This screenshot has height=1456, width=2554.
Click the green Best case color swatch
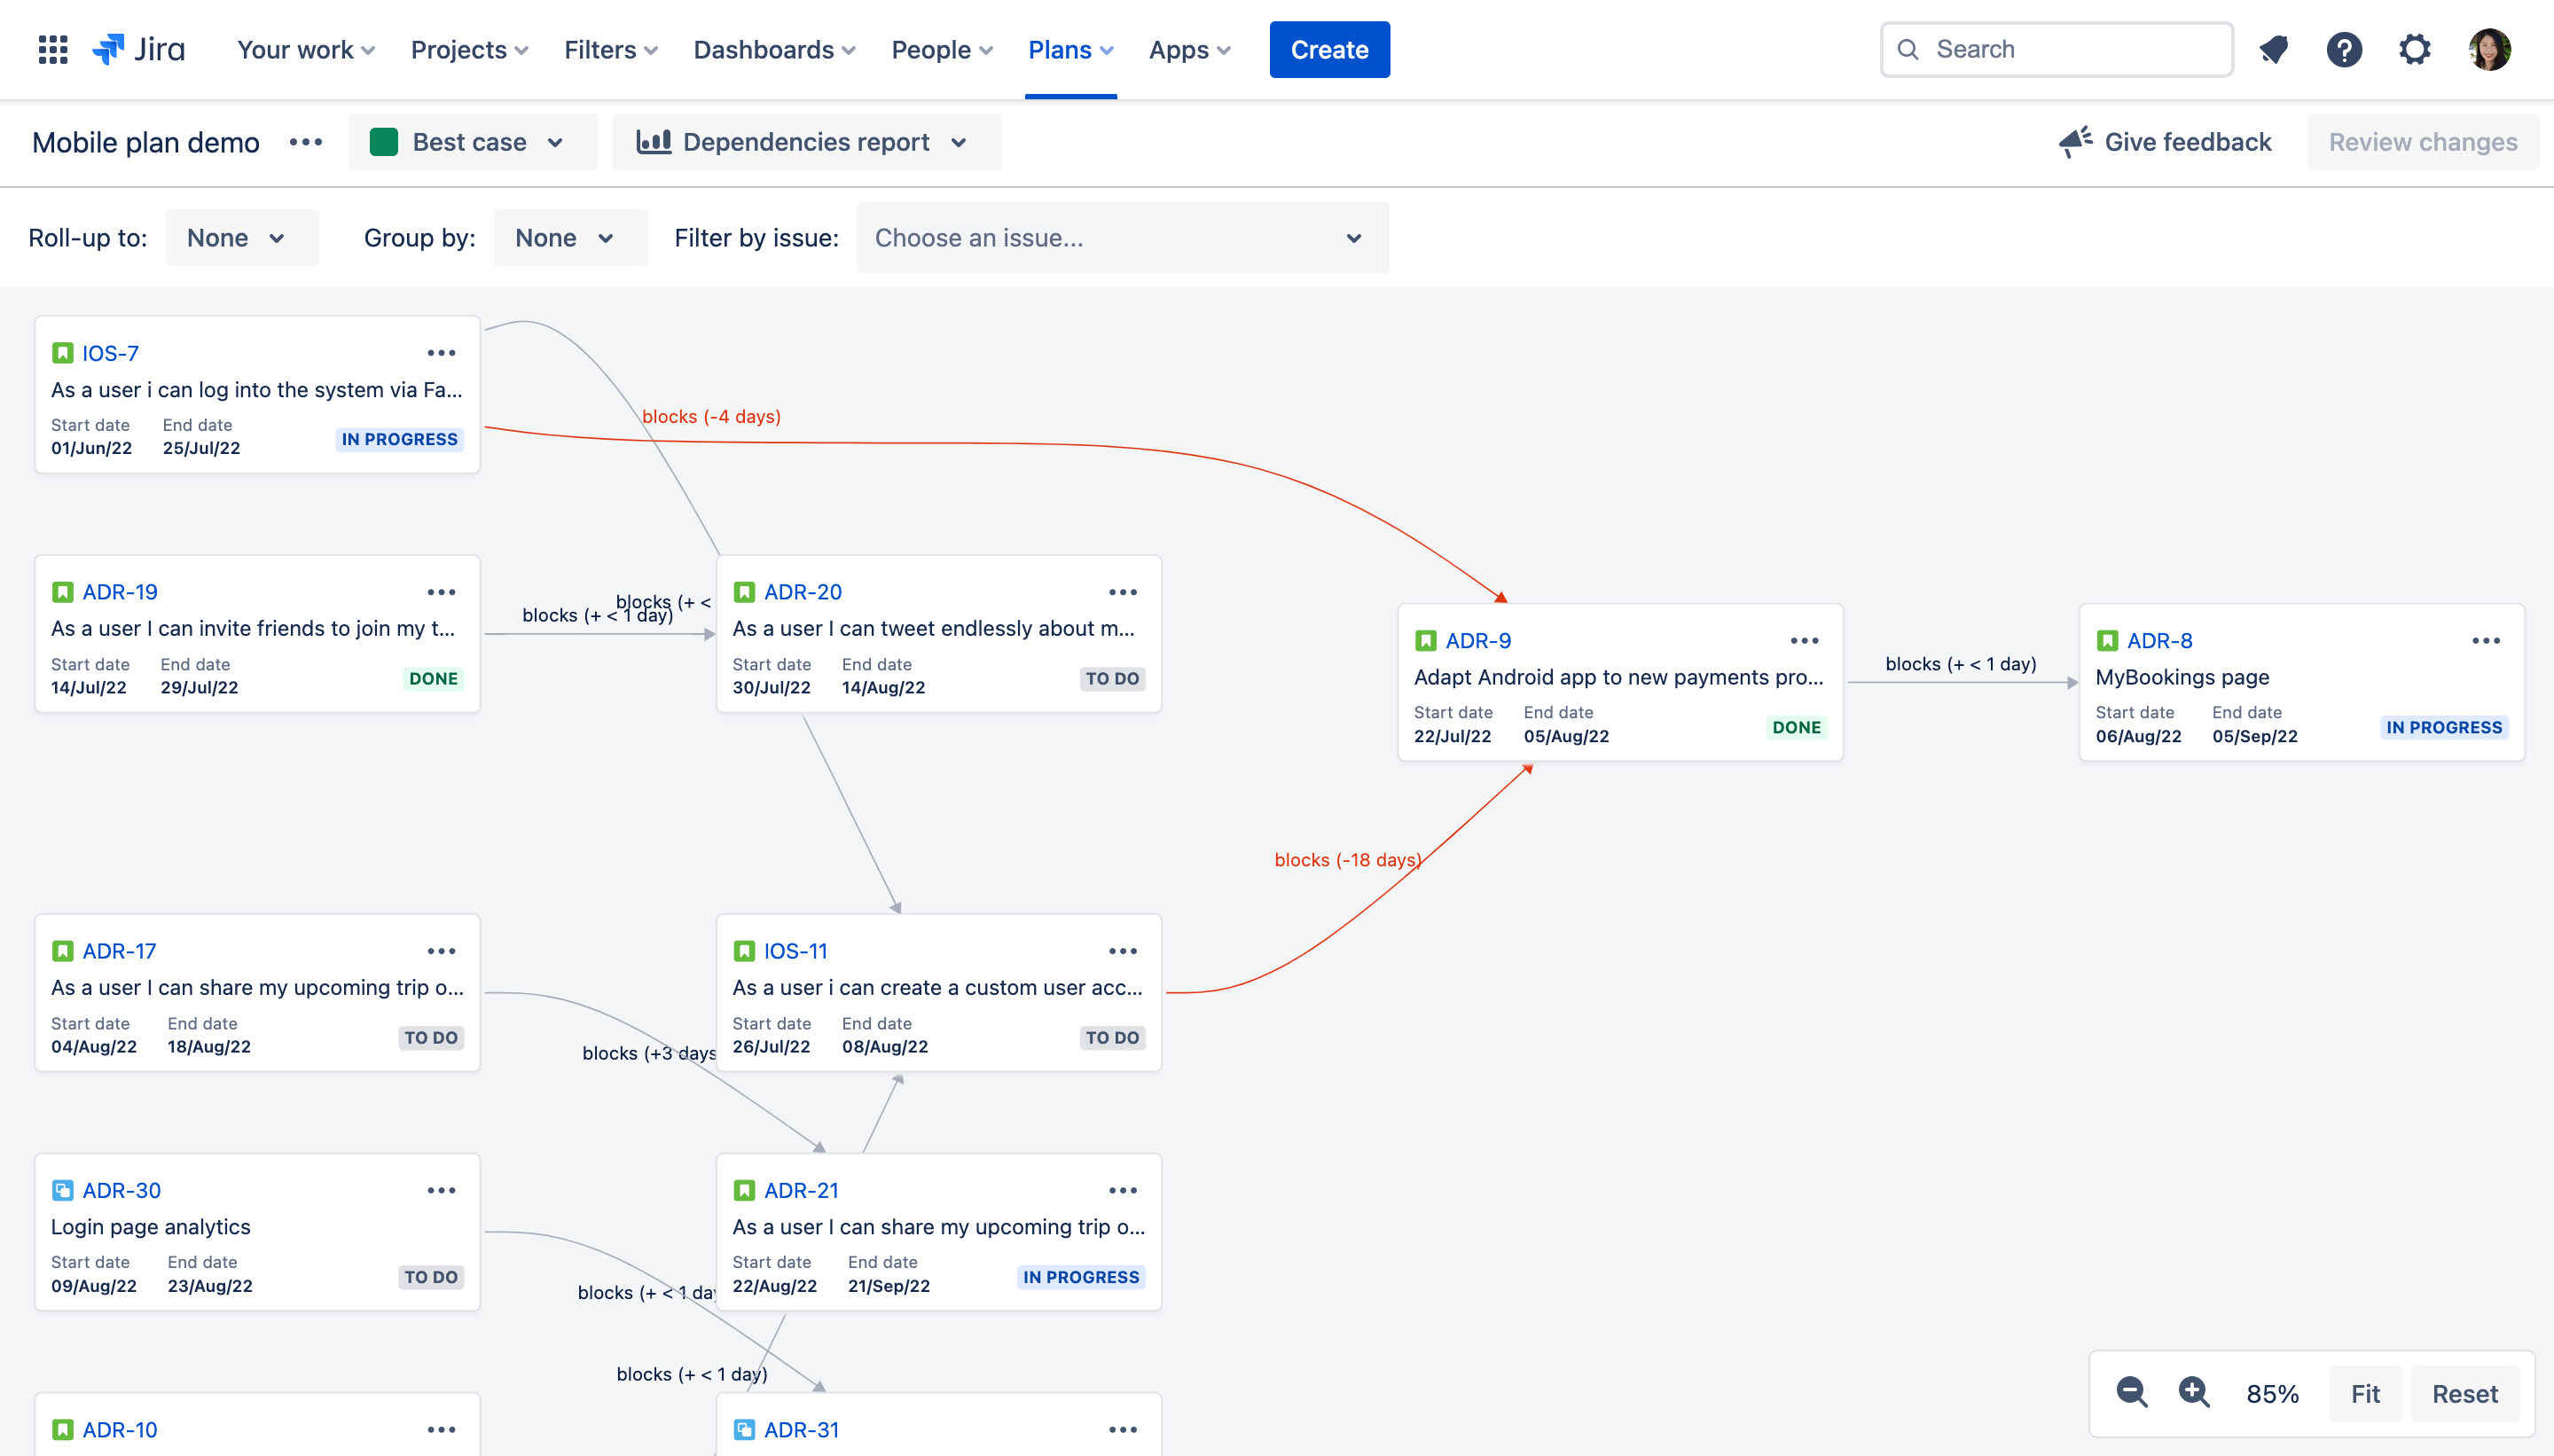[384, 142]
